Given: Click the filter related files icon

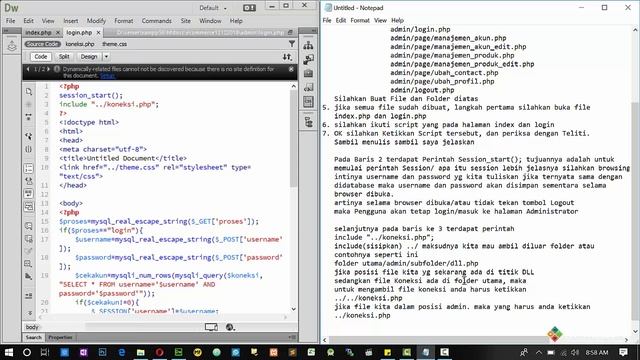Looking at the screenshot, I should (292, 43).
